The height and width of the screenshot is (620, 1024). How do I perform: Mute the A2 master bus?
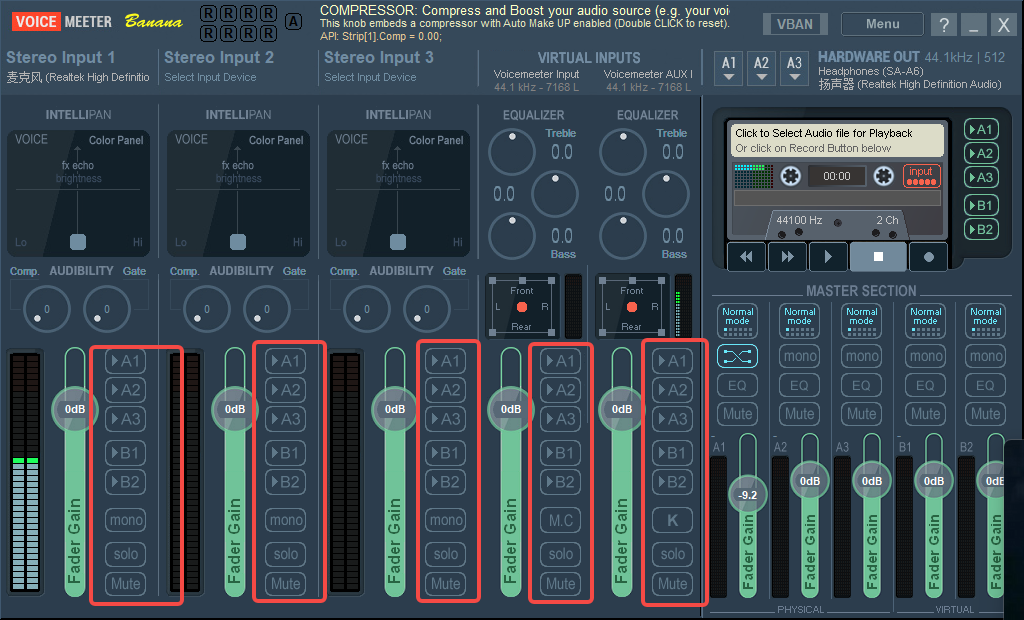[x=799, y=414]
